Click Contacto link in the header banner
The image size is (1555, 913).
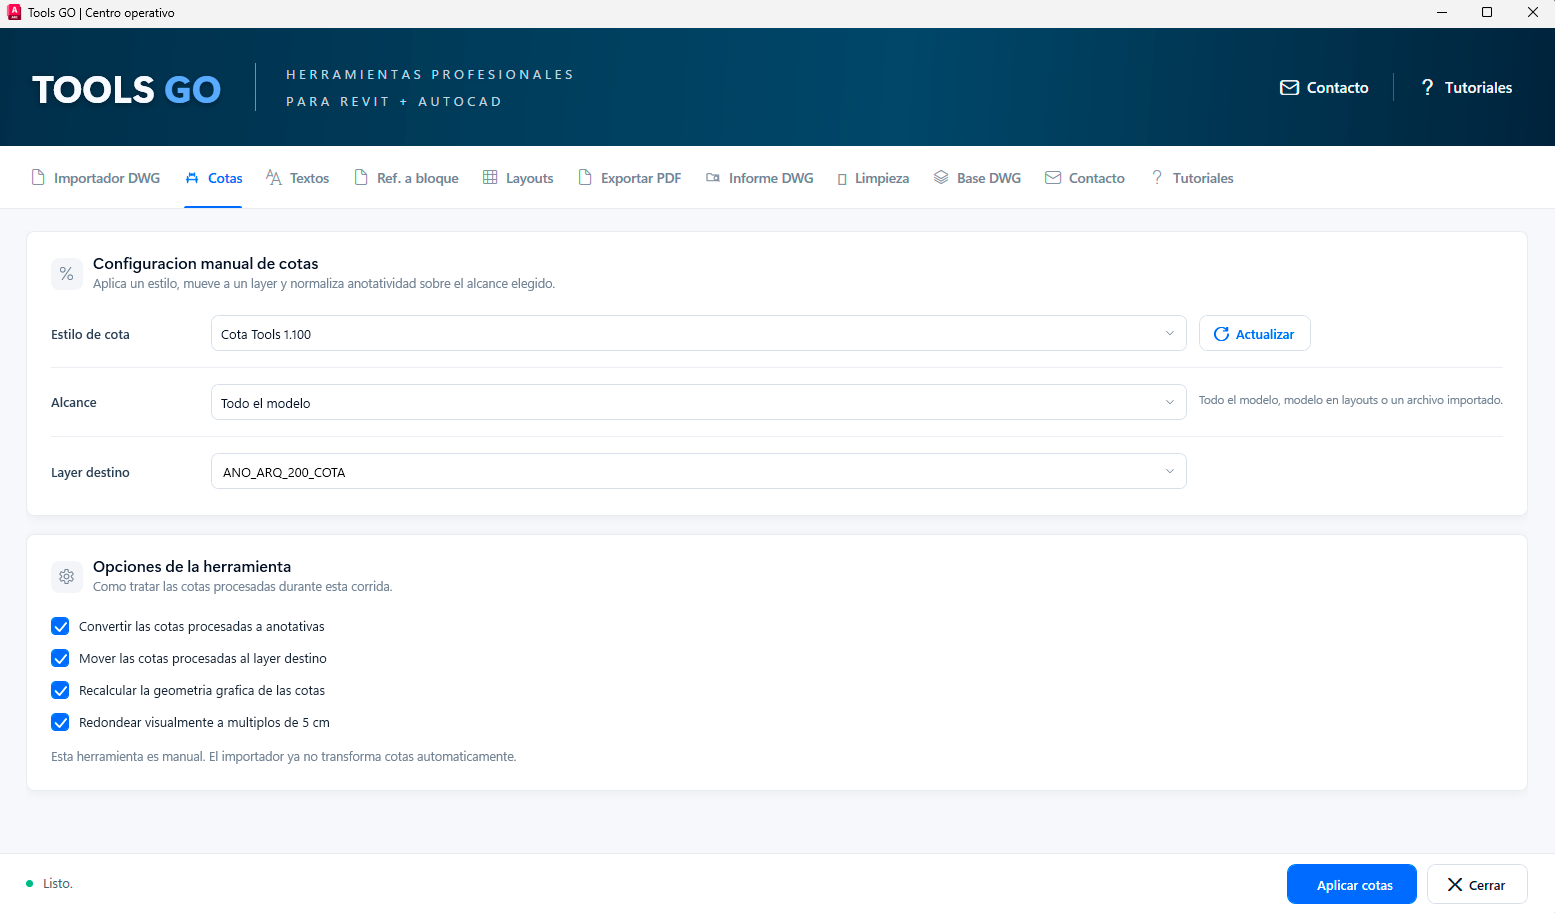pyautogui.click(x=1324, y=88)
